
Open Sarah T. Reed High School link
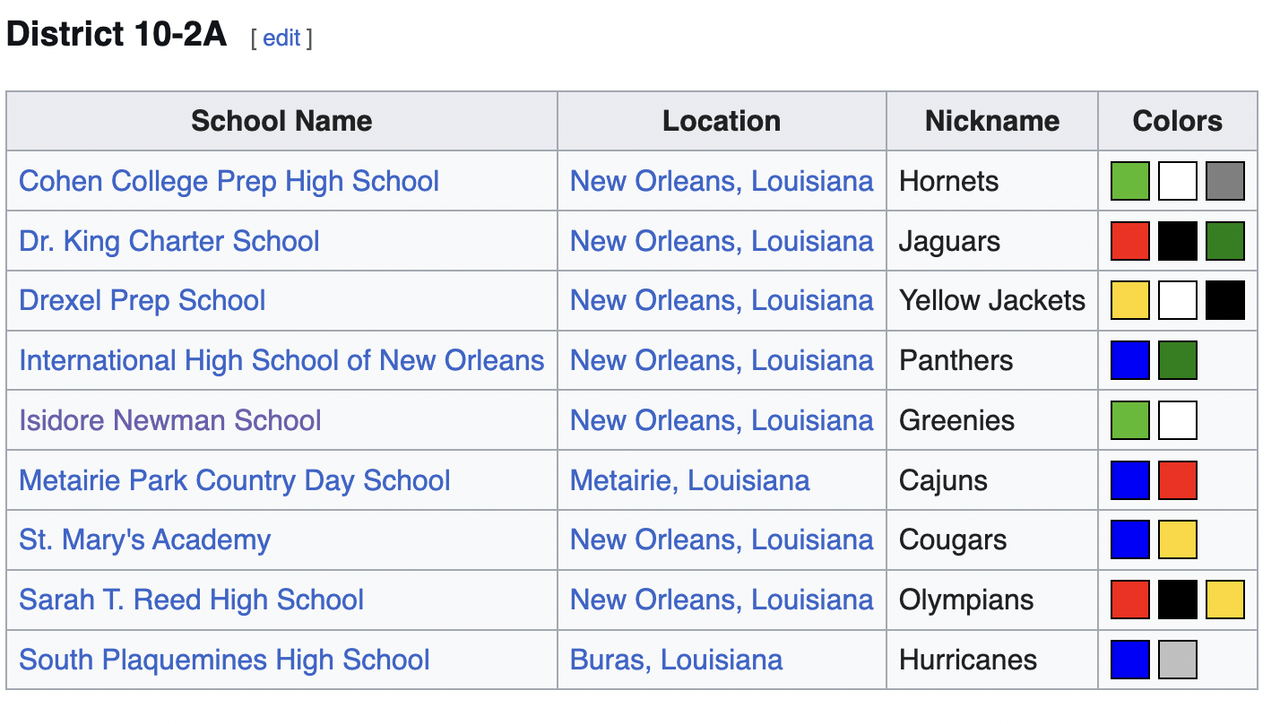[x=191, y=601]
